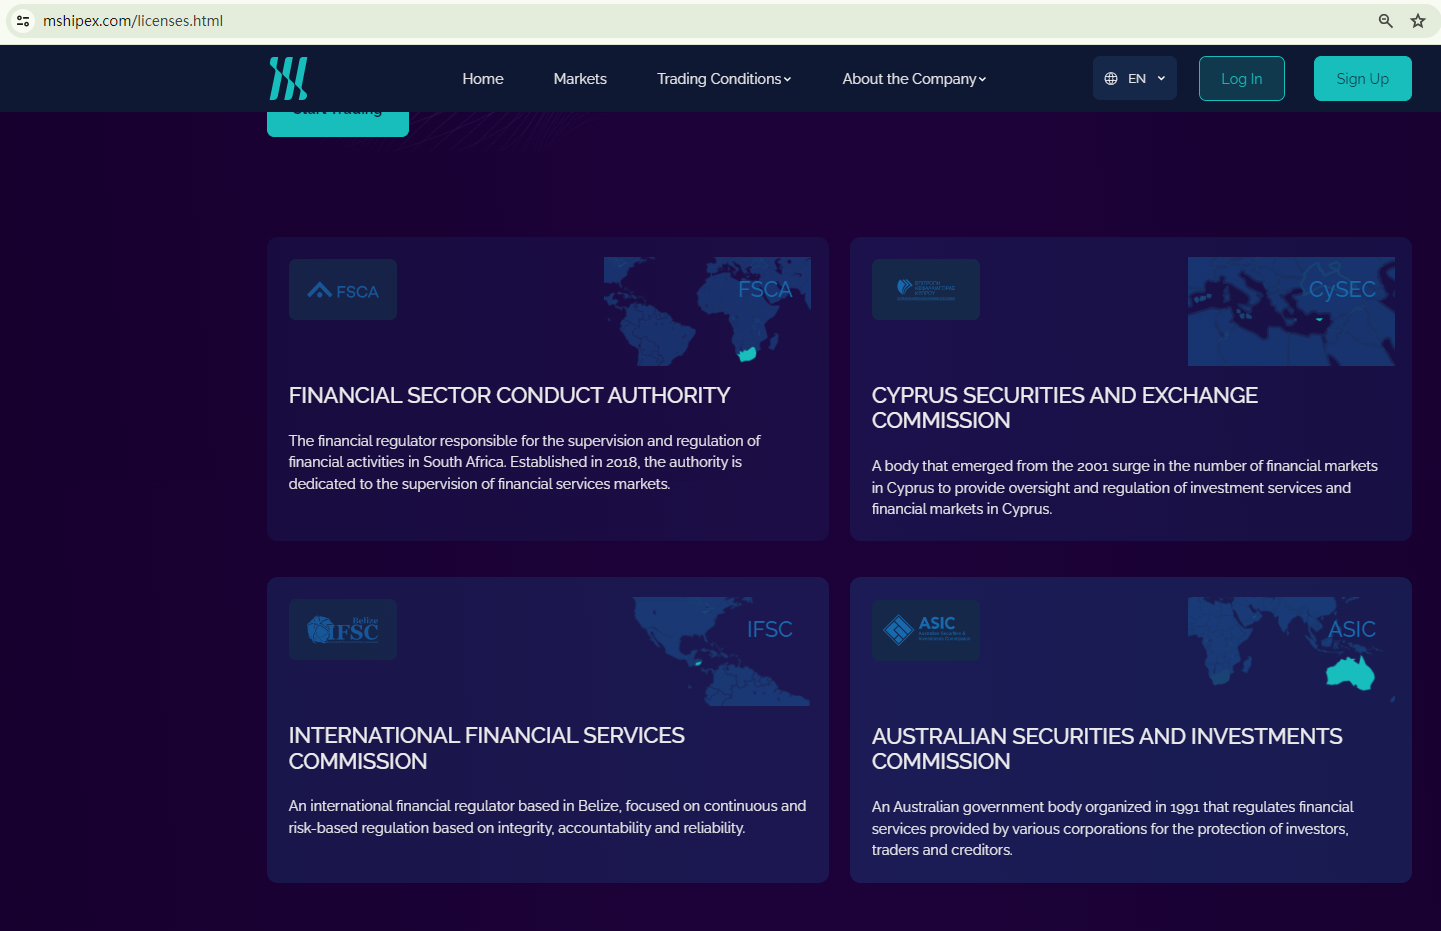Open the Markets page
The image size is (1441, 931).
click(580, 79)
